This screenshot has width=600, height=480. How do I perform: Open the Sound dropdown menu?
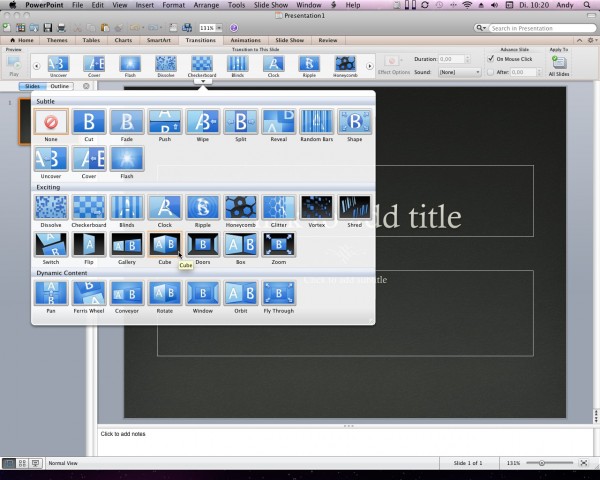459,72
